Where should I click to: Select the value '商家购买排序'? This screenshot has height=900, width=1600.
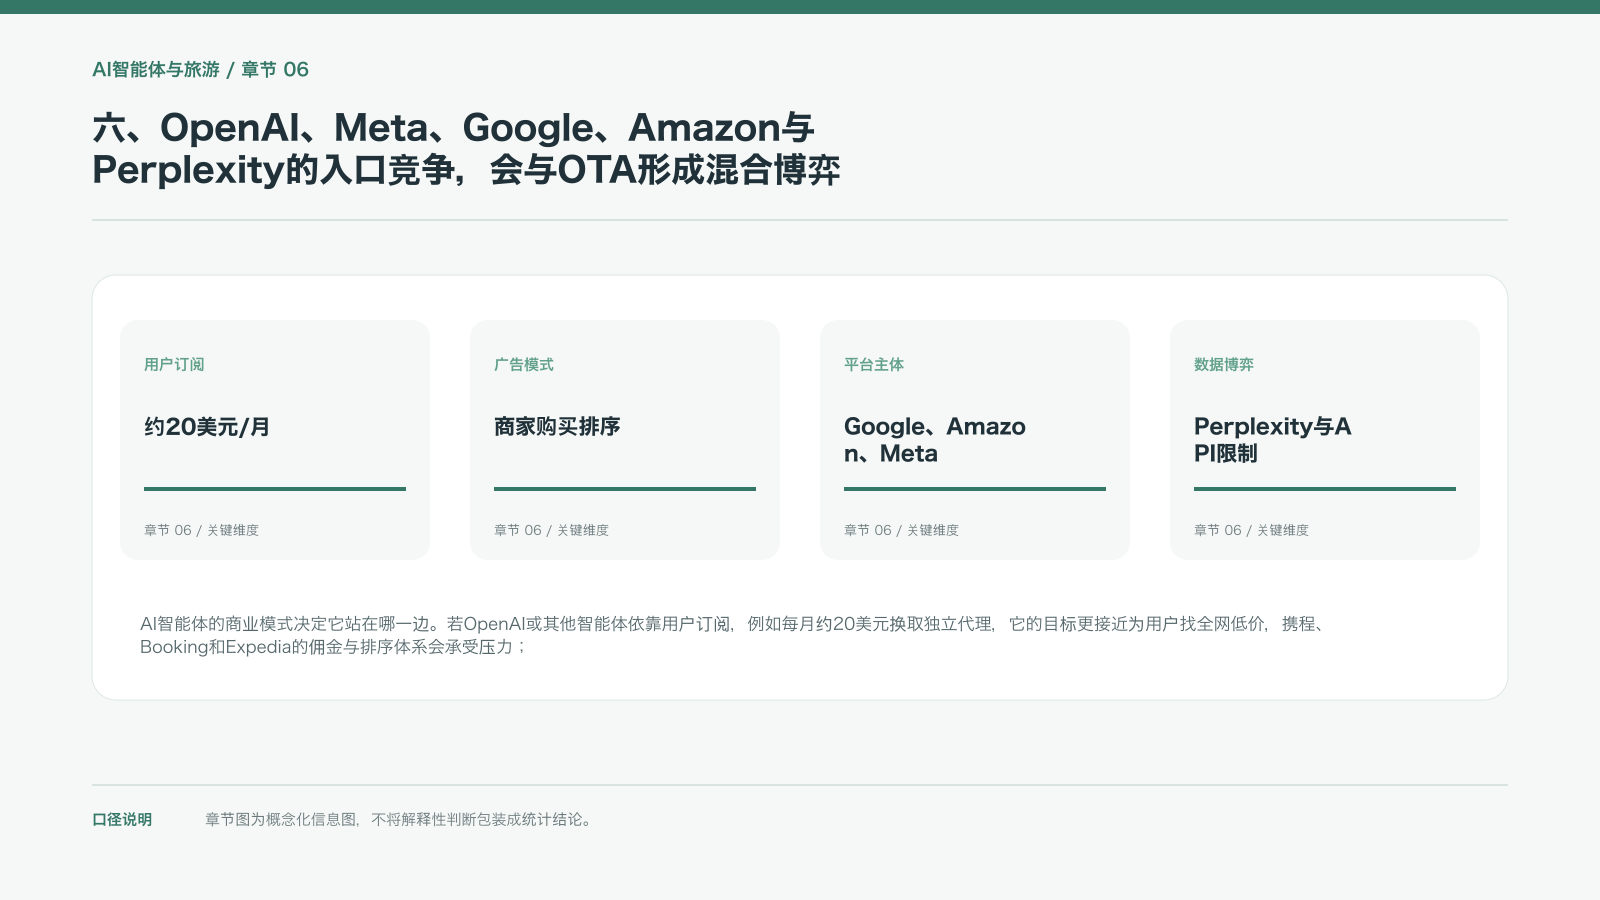(557, 427)
